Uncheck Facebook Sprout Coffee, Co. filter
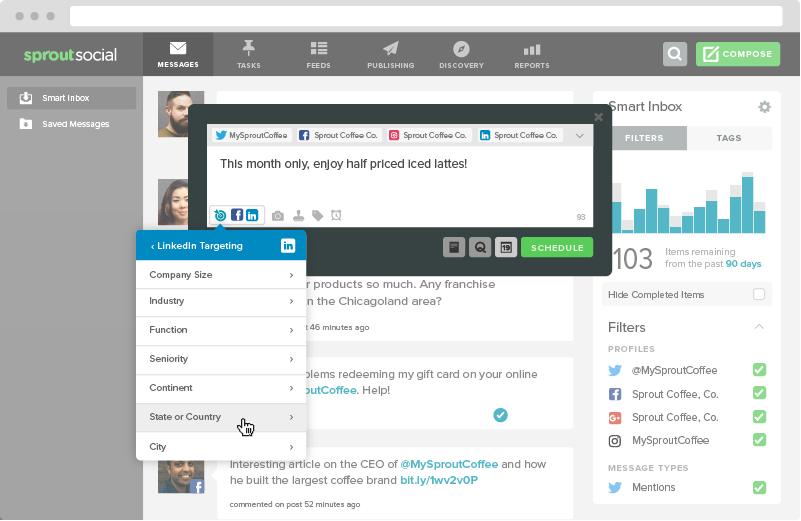 (x=760, y=393)
